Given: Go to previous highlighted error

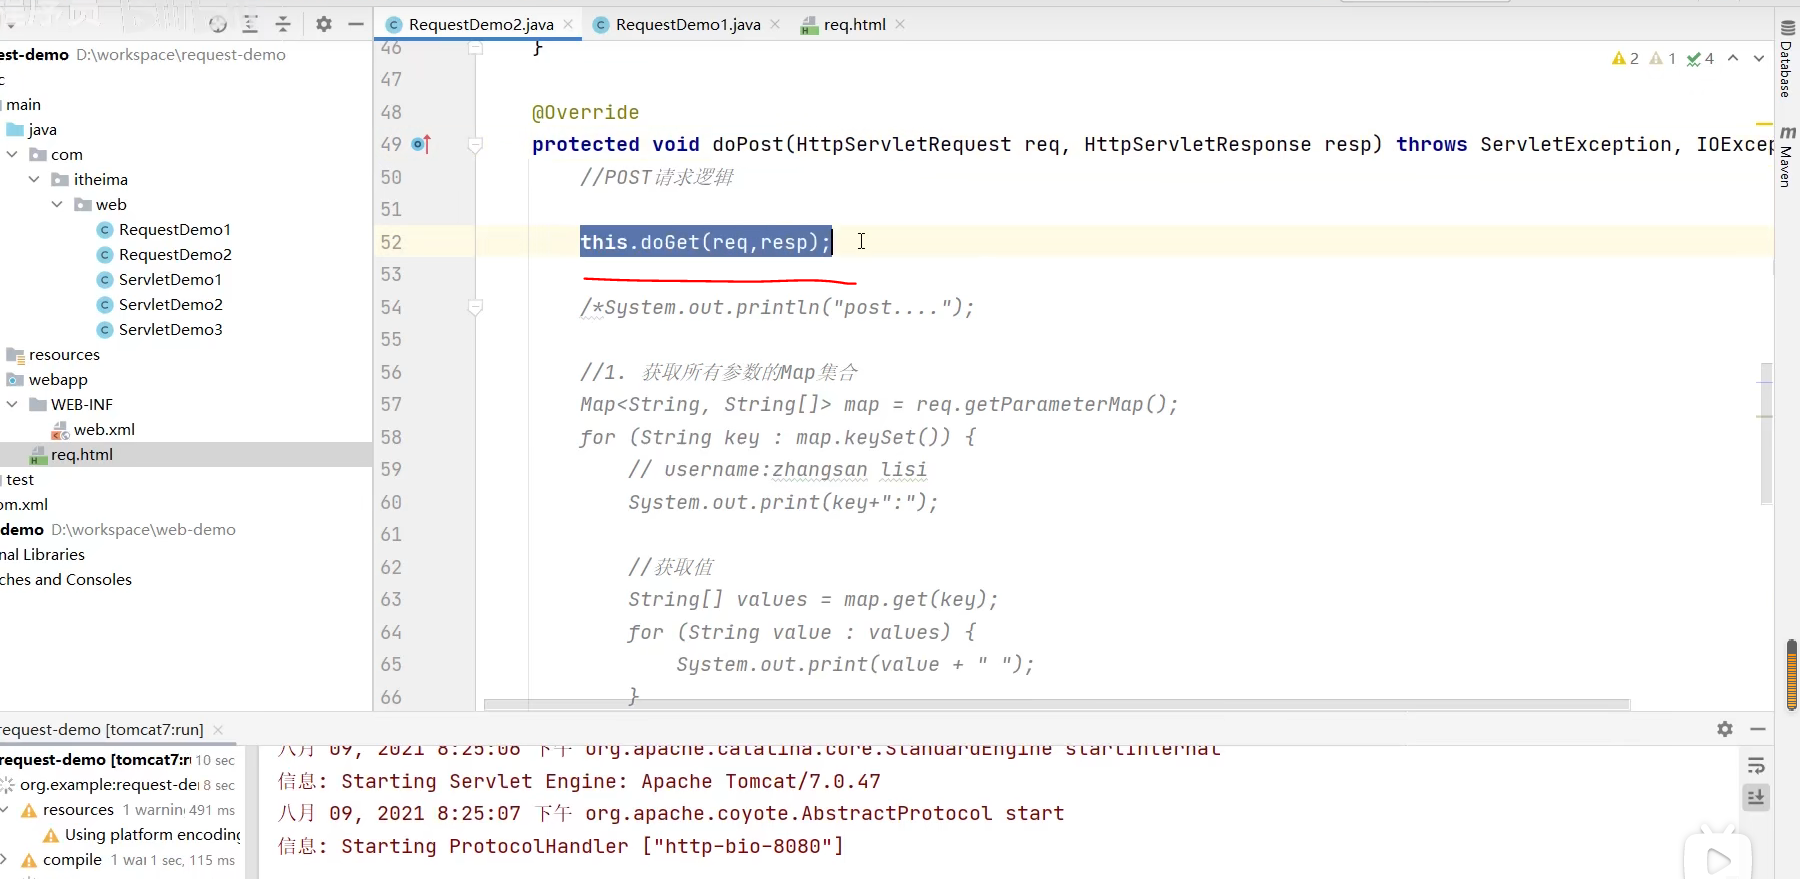Looking at the screenshot, I should point(1733,58).
